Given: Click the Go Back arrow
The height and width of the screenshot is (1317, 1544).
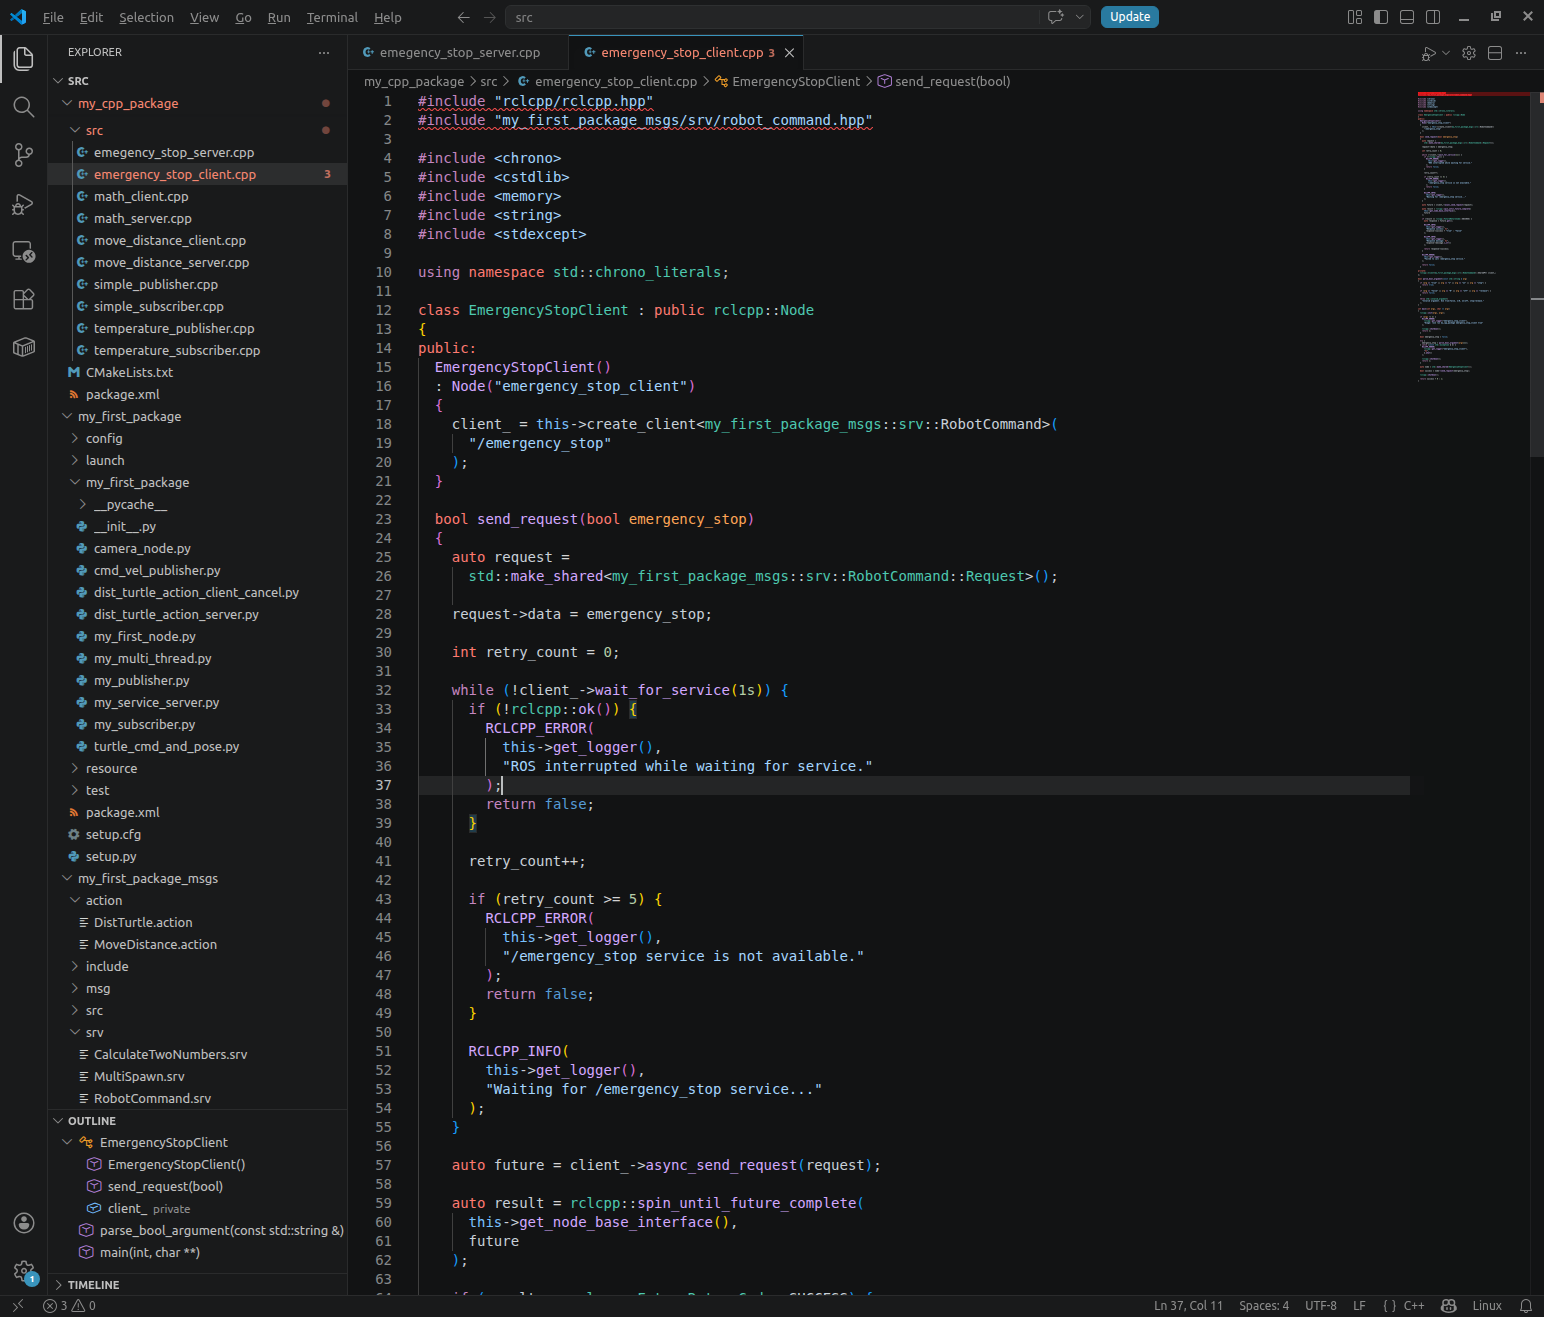Looking at the screenshot, I should point(463,17).
